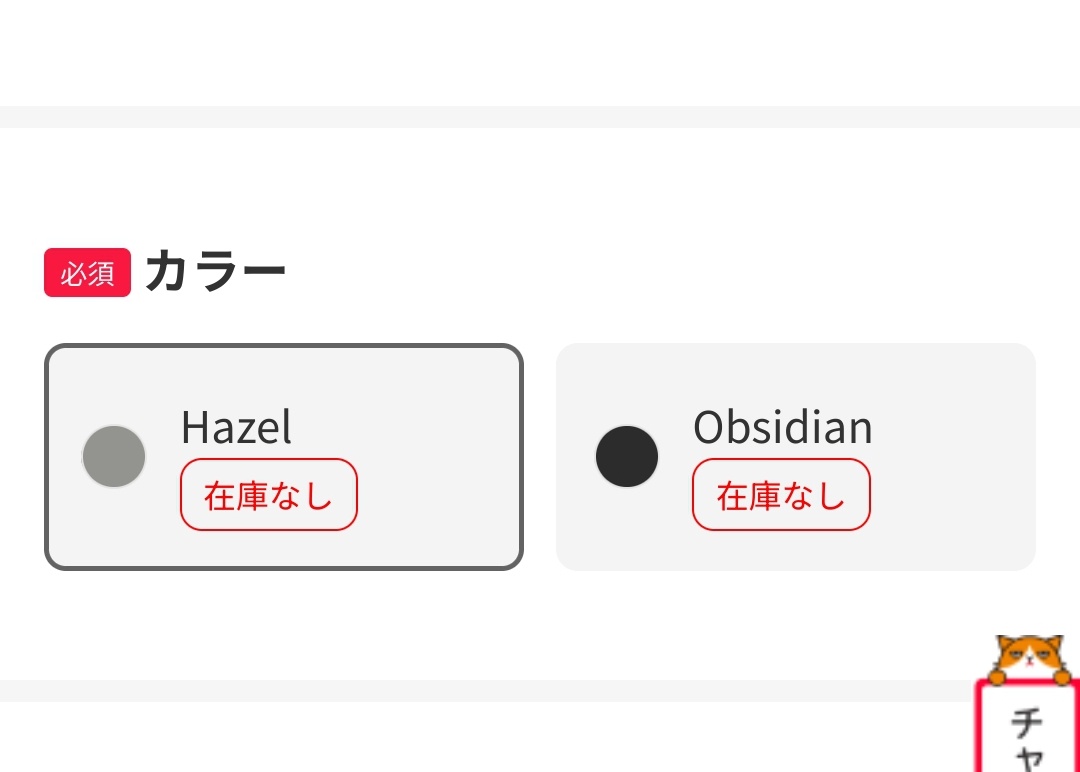1080x772 pixels.
Task: Click the 在庫なし badge under Obsidian
Action: [x=781, y=495]
